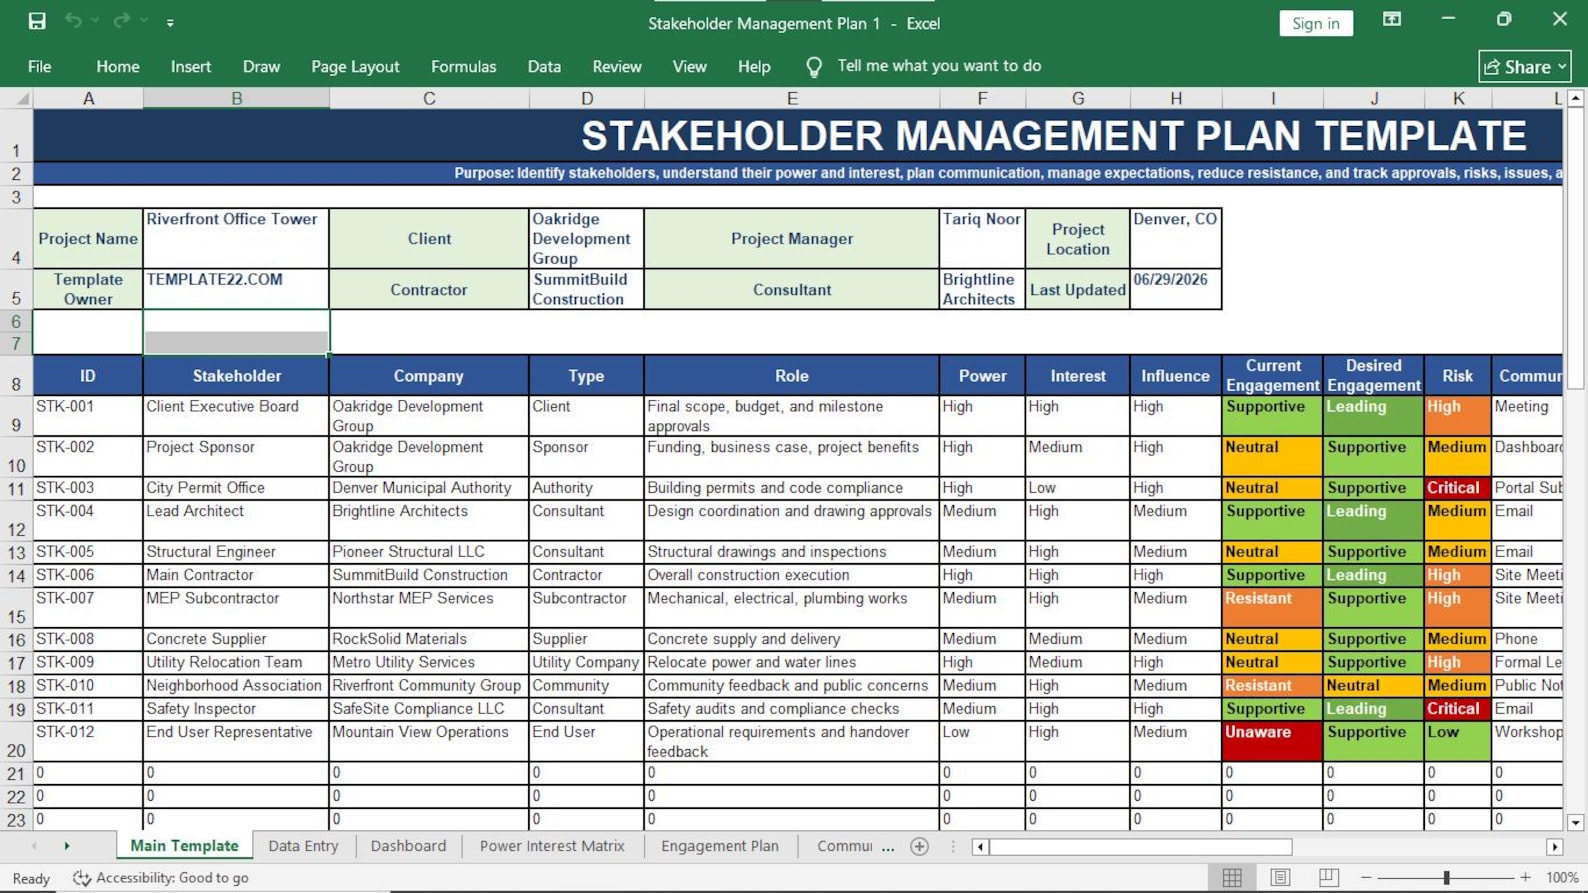
Task: Click the Denver, CO location cell
Action: pyautogui.click(x=1176, y=238)
